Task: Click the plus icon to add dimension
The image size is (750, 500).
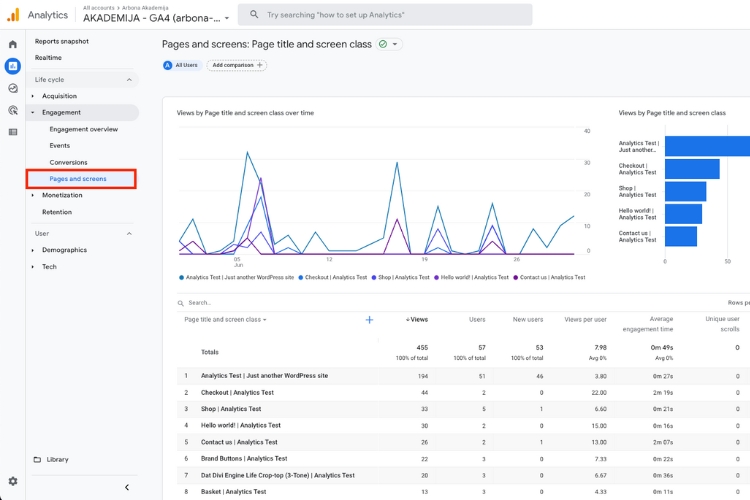Action: [x=369, y=320]
